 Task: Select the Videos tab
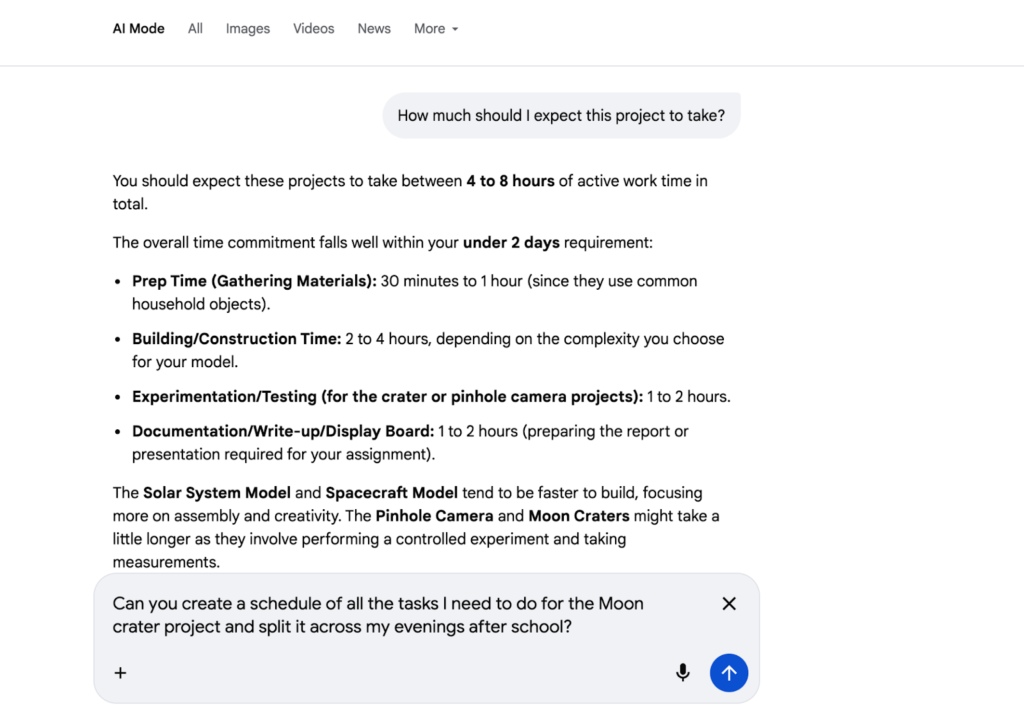tap(313, 28)
